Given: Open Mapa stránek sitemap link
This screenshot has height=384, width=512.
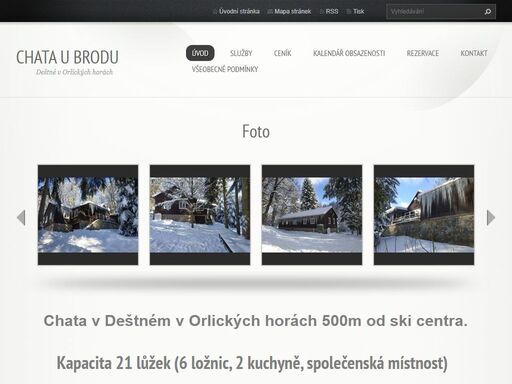Looking at the screenshot, I should pyautogui.click(x=293, y=11).
